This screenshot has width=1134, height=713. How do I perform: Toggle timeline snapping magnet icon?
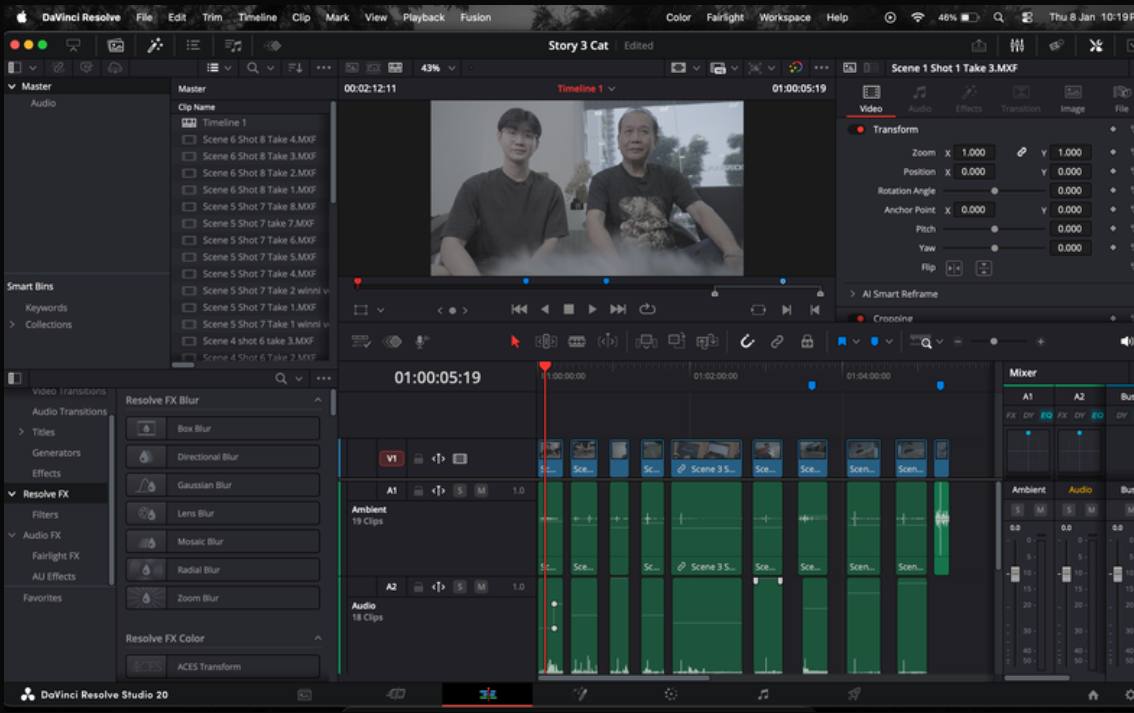pyautogui.click(x=747, y=342)
